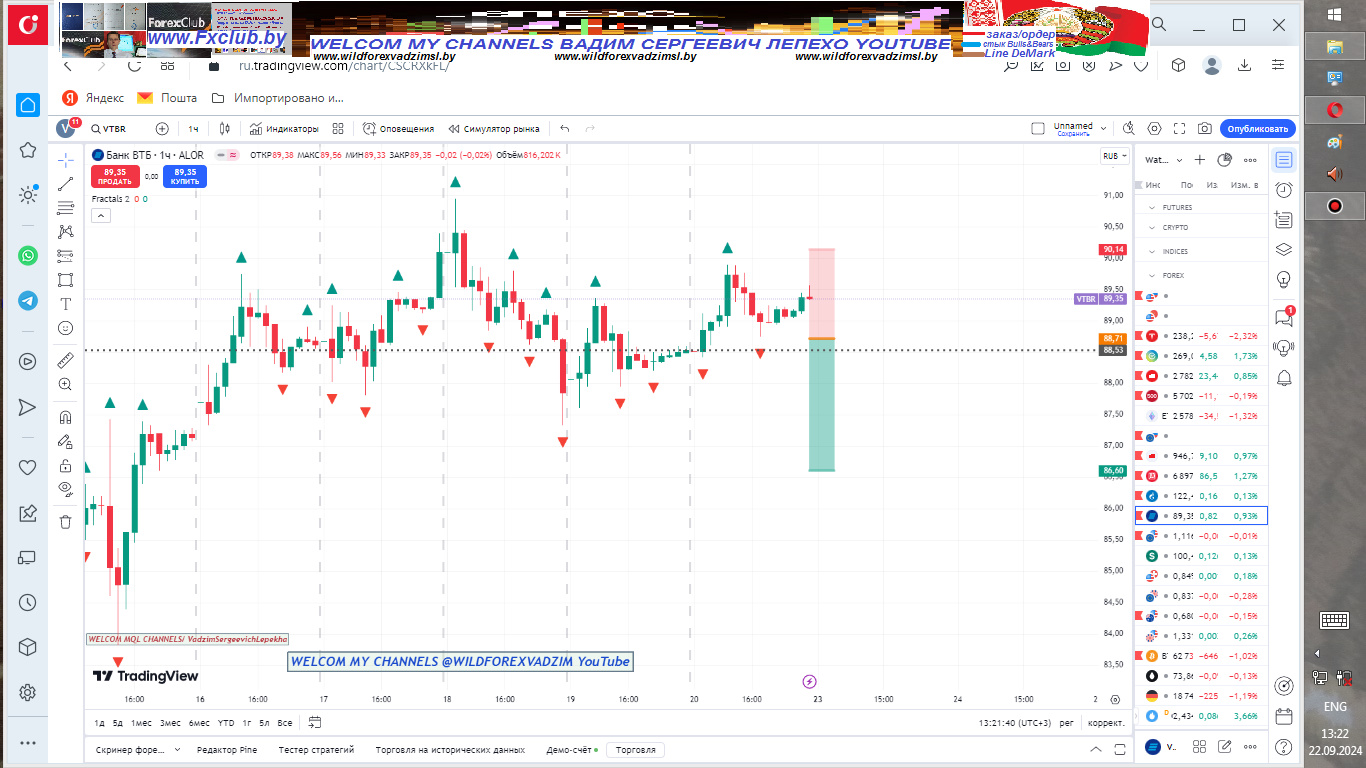Select watchlist row with 2,32% loss
The image size is (1366, 768).
1202,336
